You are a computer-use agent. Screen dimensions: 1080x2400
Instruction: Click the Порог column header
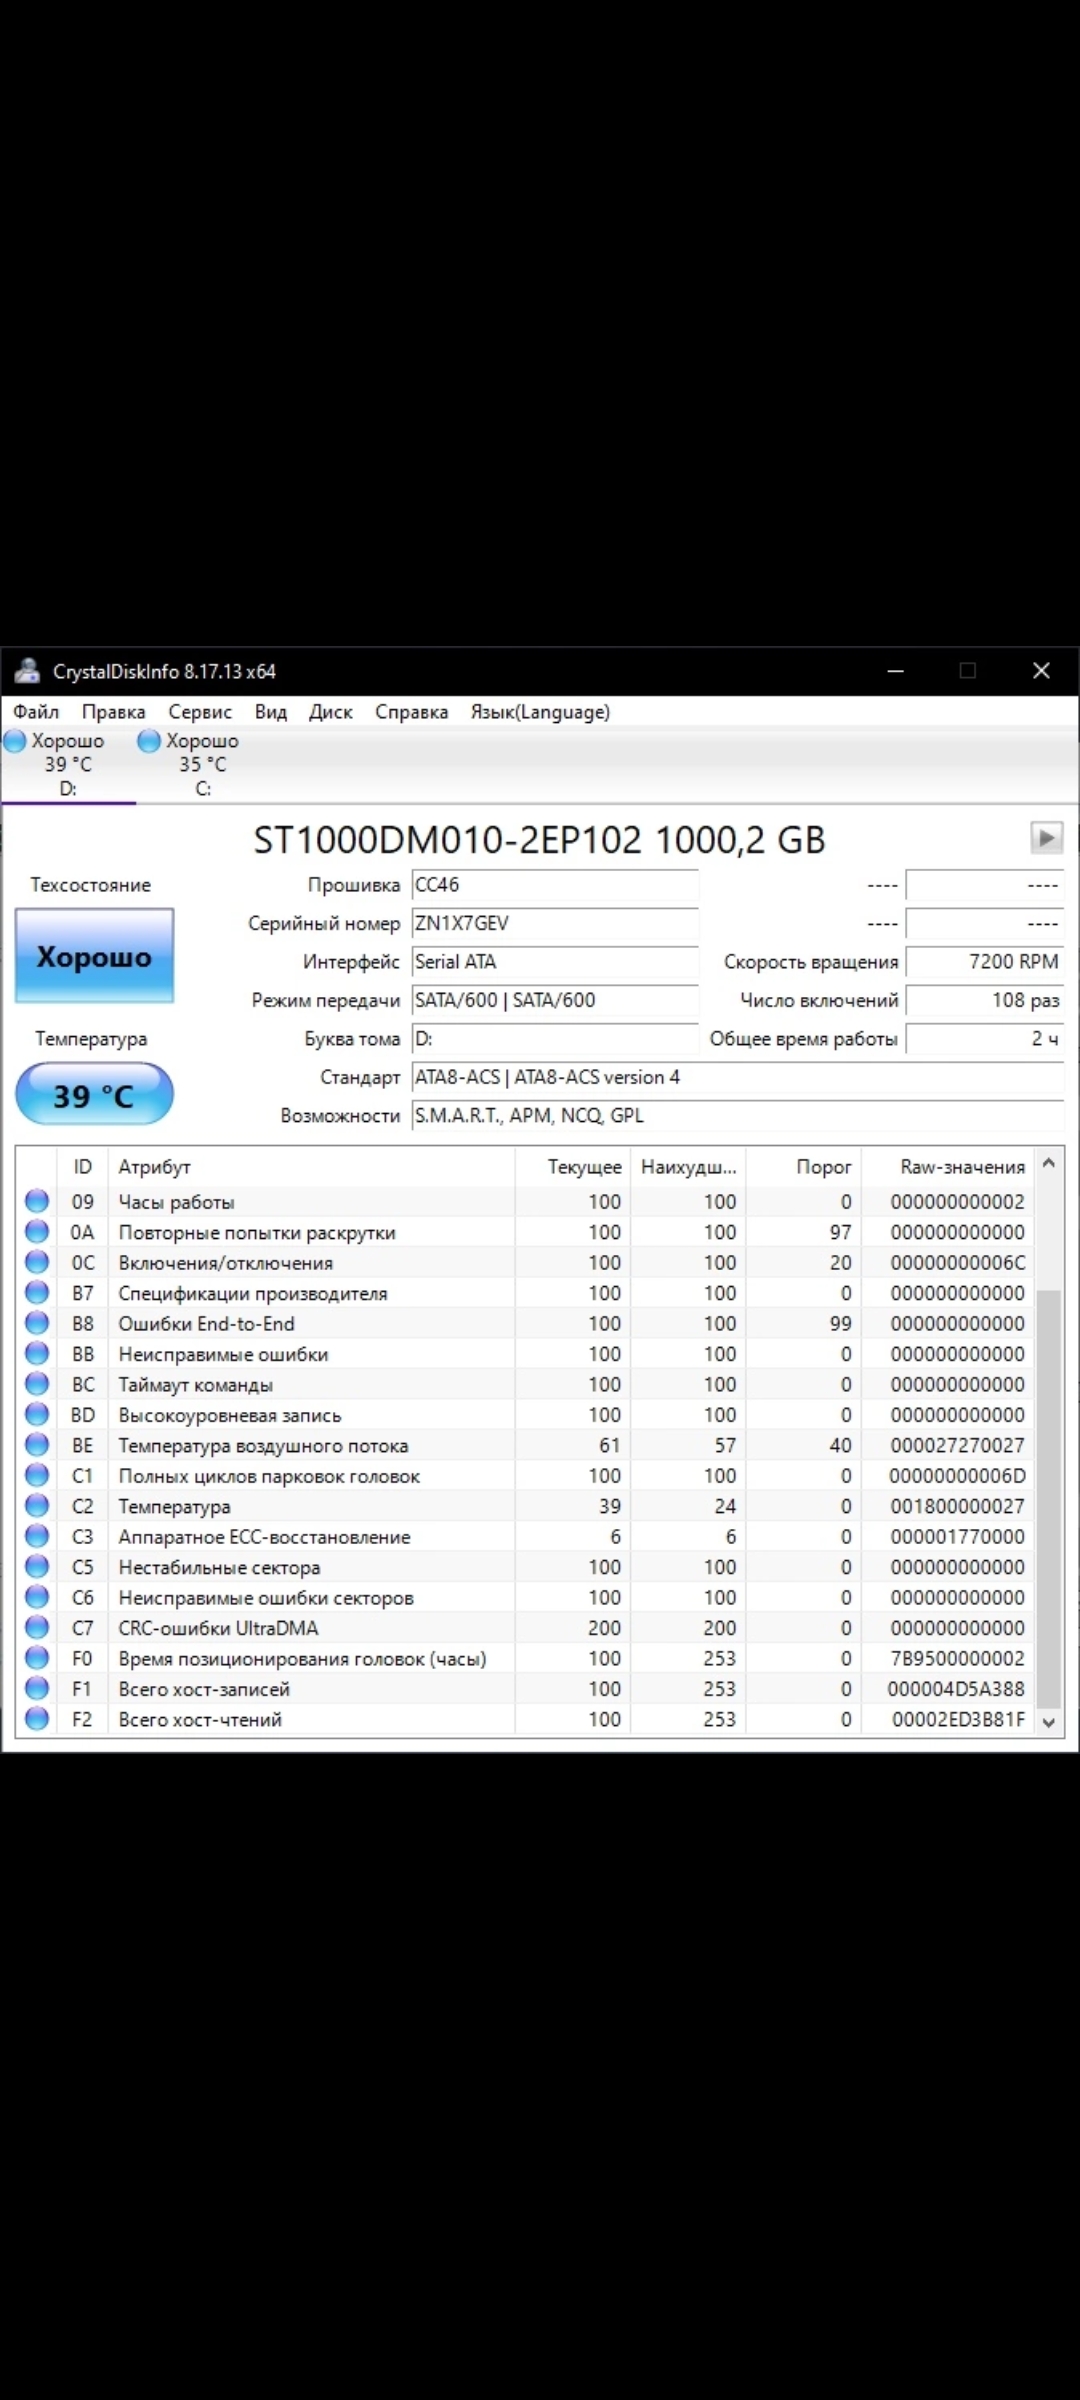[804, 1167]
